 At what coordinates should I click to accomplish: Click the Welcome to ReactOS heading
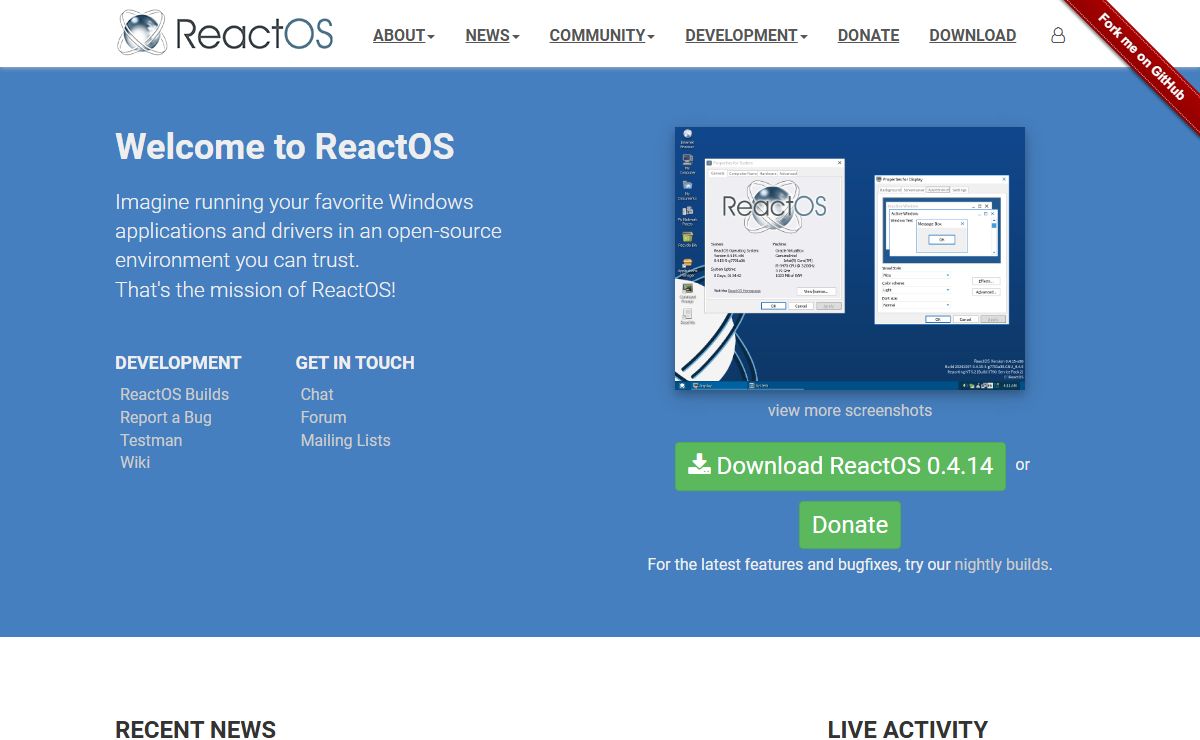[x=285, y=147]
